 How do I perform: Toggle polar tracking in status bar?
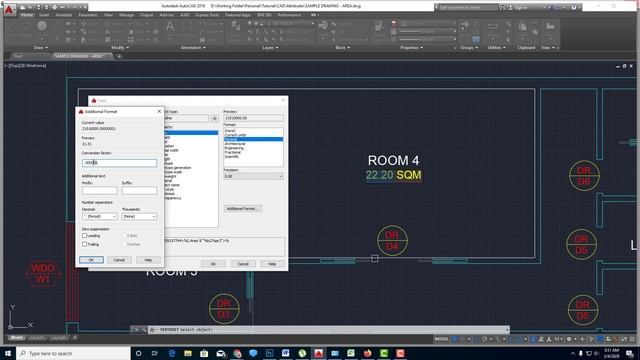484,339
